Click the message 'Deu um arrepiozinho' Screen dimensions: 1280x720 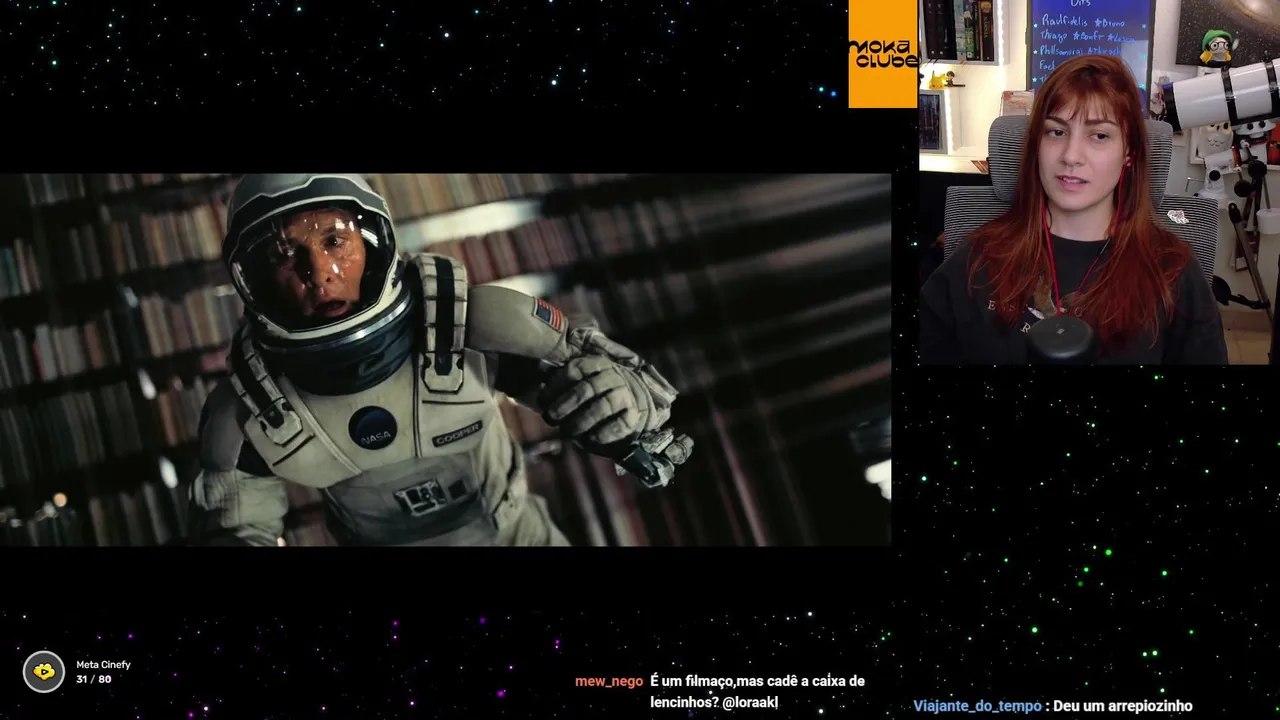pyautogui.click(x=1122, y=706)
